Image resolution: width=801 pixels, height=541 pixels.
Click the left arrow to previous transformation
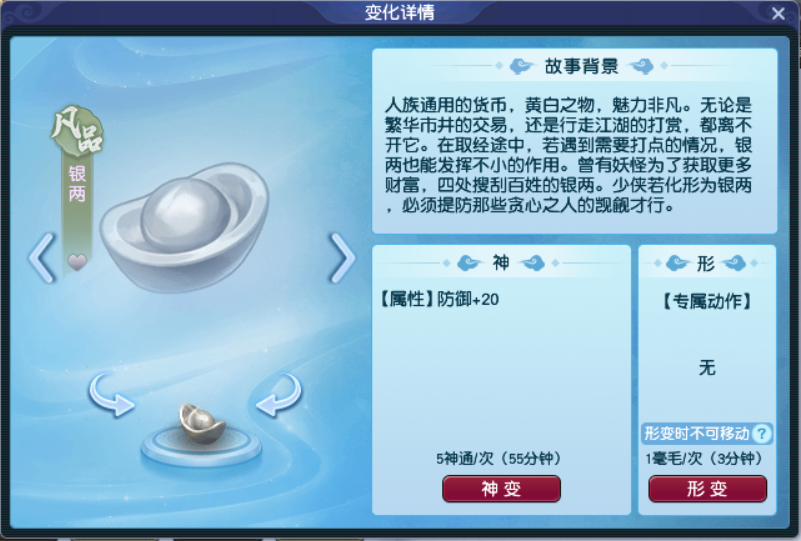[x=42, y=258]
